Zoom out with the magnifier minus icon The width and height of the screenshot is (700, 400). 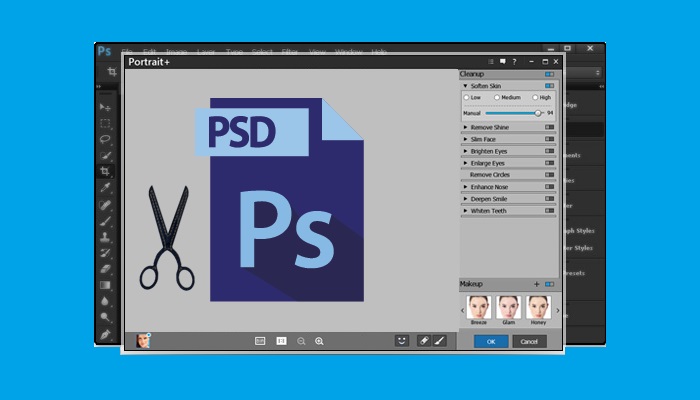301,342
